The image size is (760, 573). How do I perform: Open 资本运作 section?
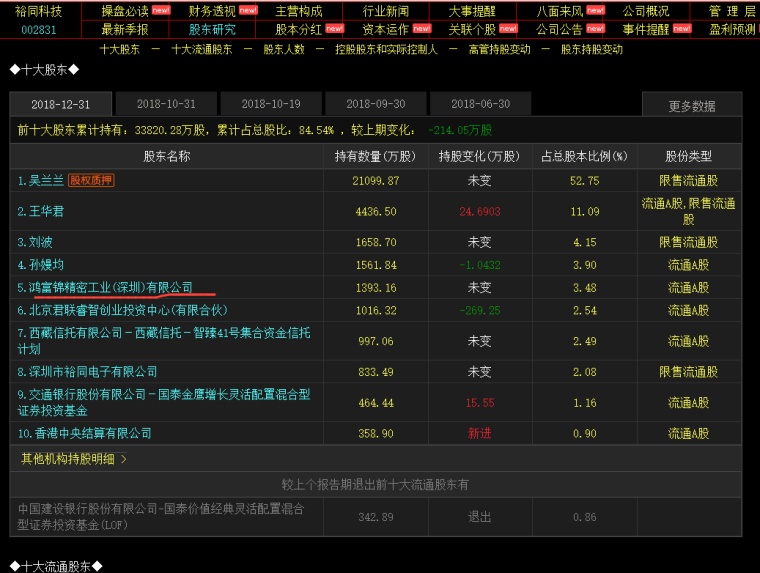coord(385,30)
